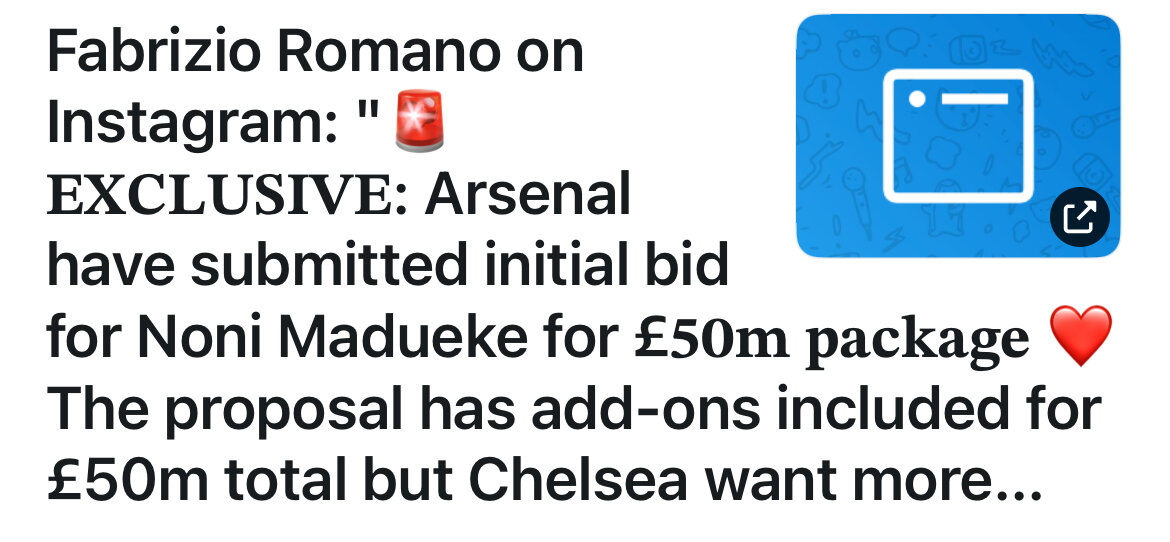Click the 'have submitted initial bid' line
This screenshot has height=542, width=1170.
pos(387,265)
